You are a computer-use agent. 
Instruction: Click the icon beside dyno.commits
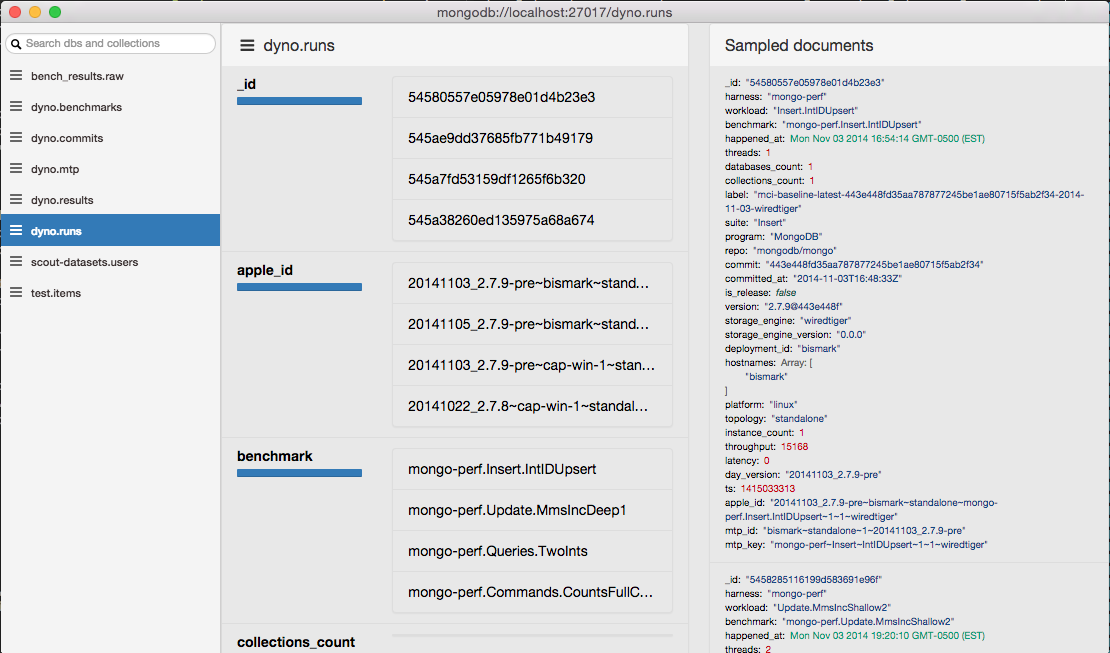pos(16,138)
